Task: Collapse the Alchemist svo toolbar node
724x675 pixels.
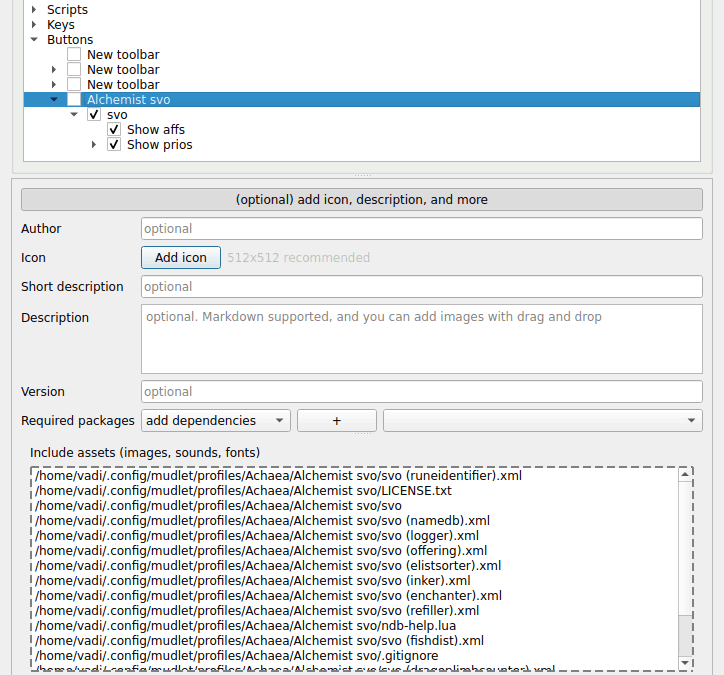Action: [x=54, y=99]
